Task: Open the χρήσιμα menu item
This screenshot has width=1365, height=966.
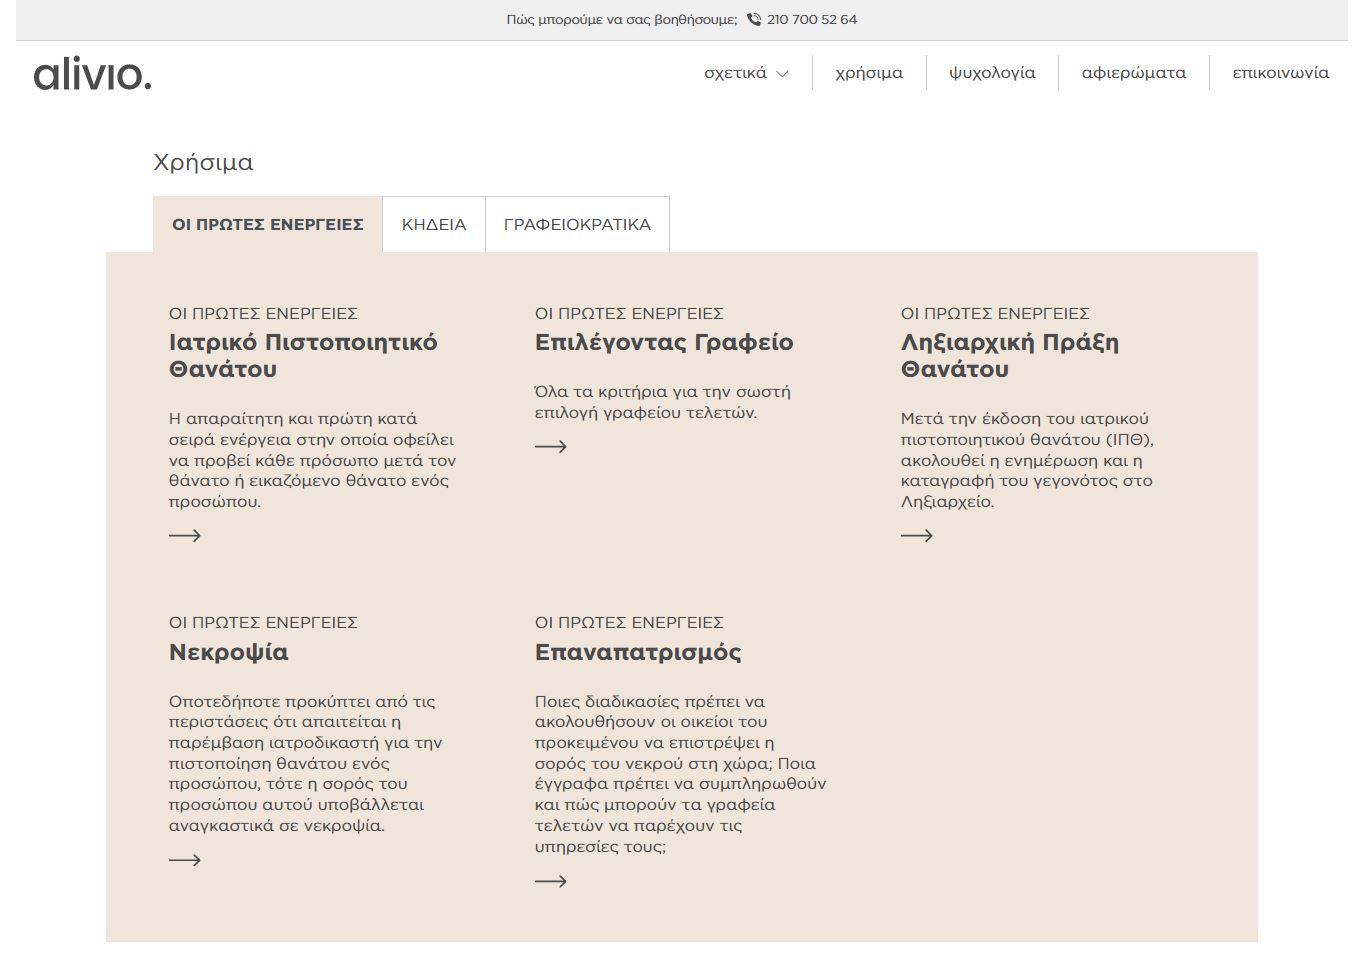Action: 869,73
